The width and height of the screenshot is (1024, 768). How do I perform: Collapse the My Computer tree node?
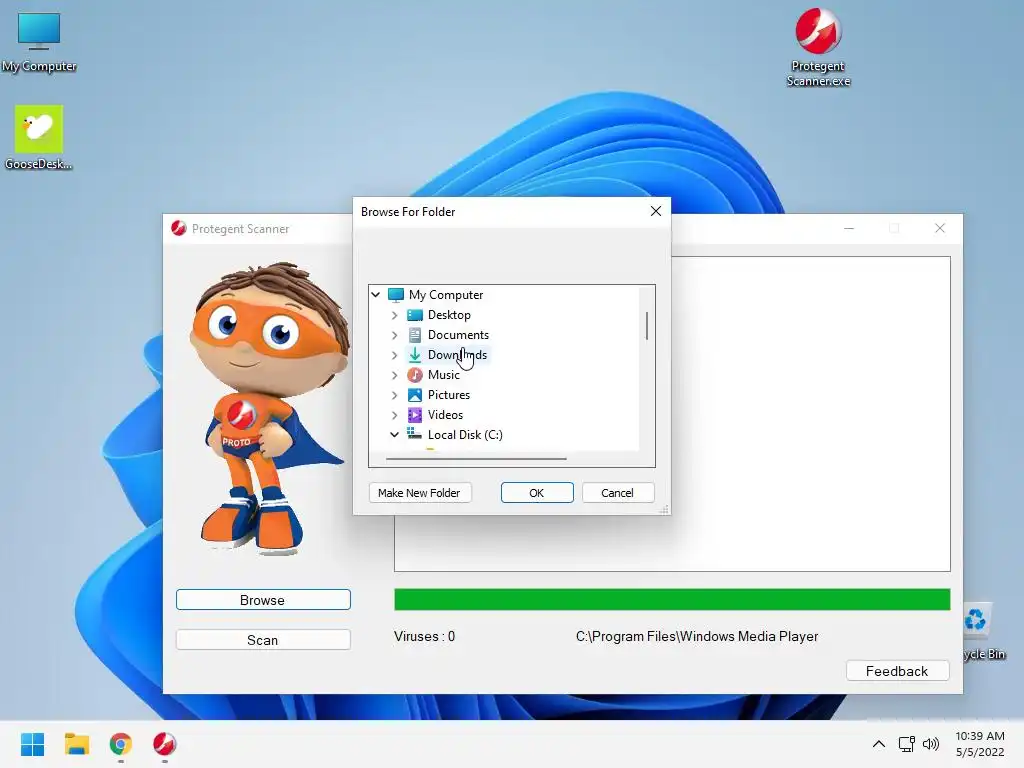(x=376, y=295)
